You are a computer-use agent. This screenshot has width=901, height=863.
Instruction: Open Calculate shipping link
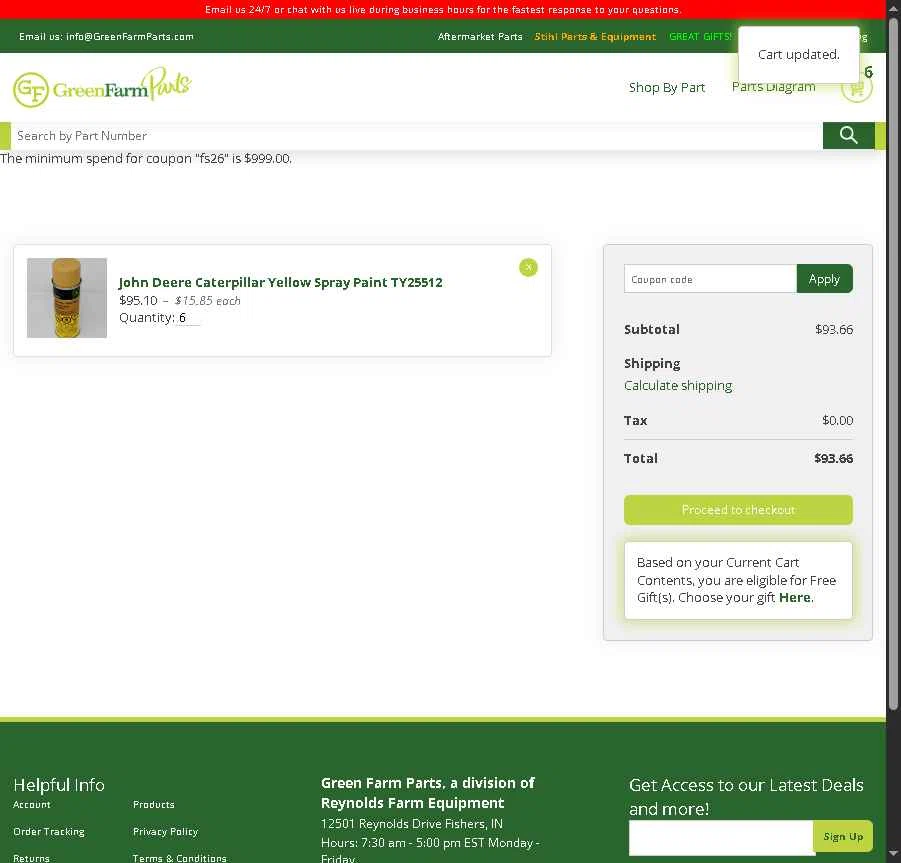[678, 386]
